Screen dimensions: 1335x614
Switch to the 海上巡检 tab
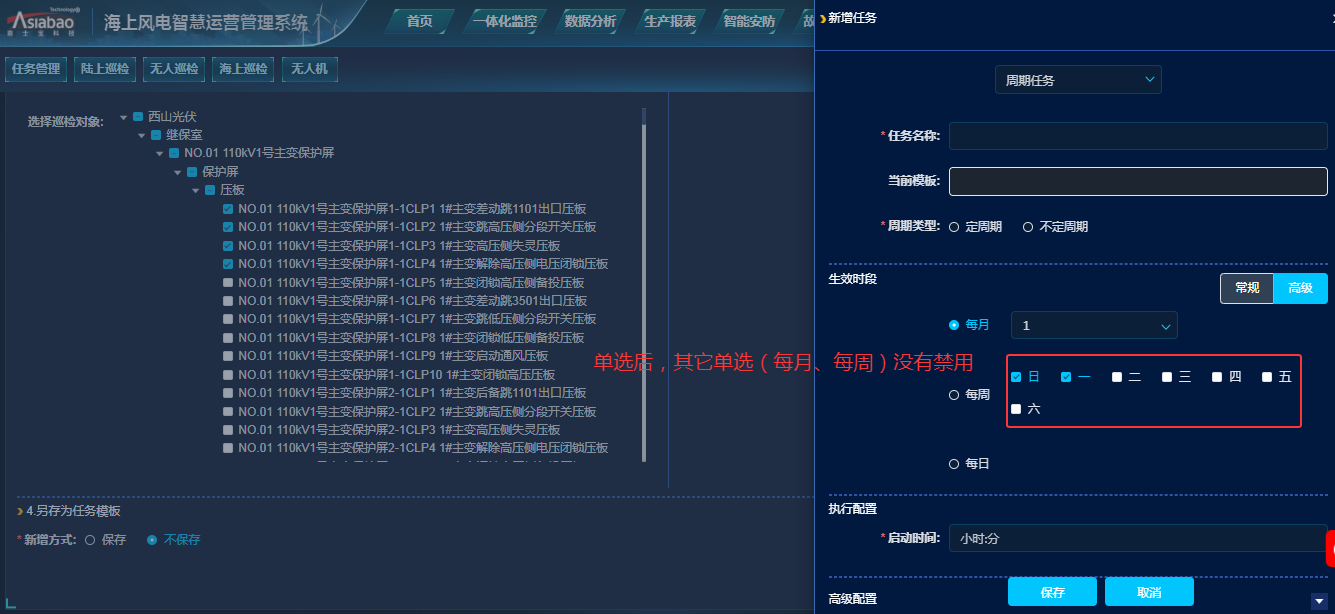tap(243, 69)
